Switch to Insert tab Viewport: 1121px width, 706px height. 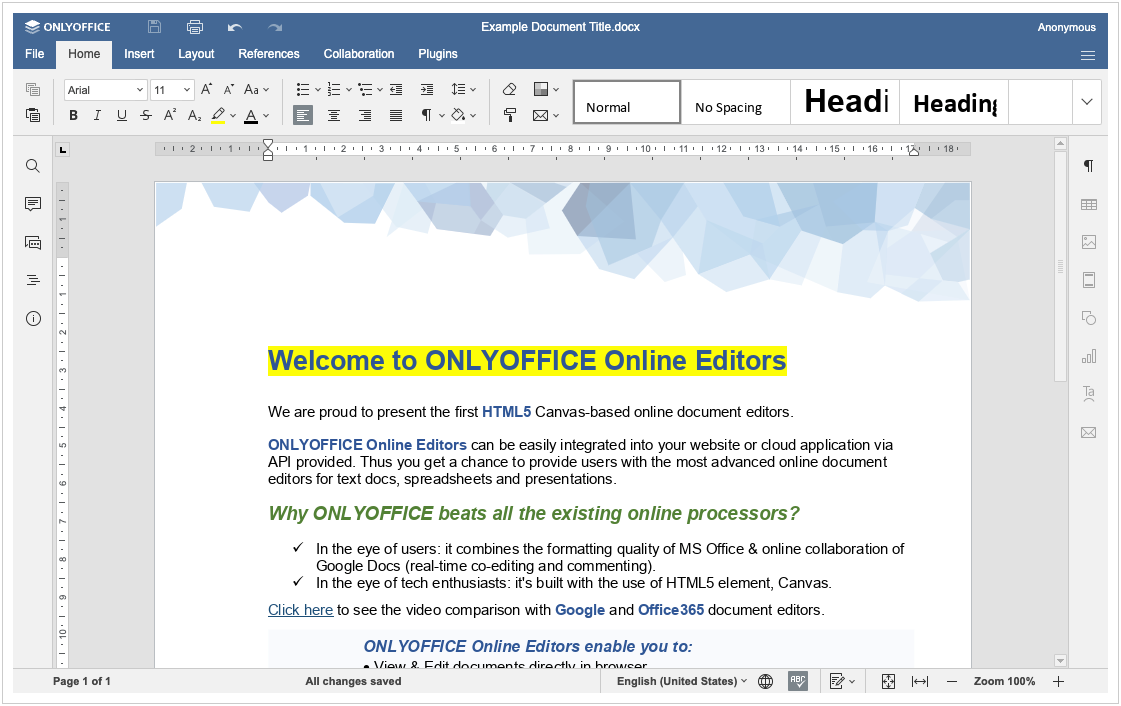139,54
